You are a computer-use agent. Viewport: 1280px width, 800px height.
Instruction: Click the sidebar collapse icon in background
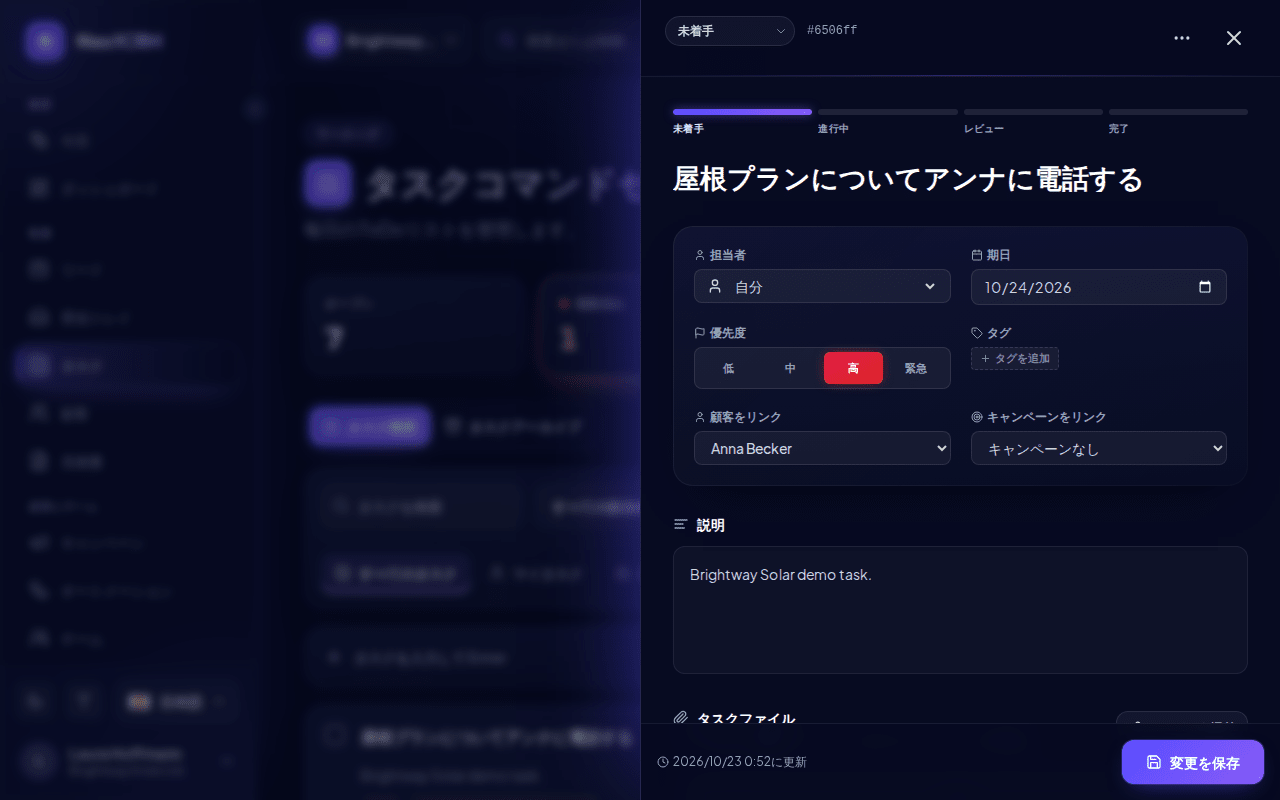[255, 108]
